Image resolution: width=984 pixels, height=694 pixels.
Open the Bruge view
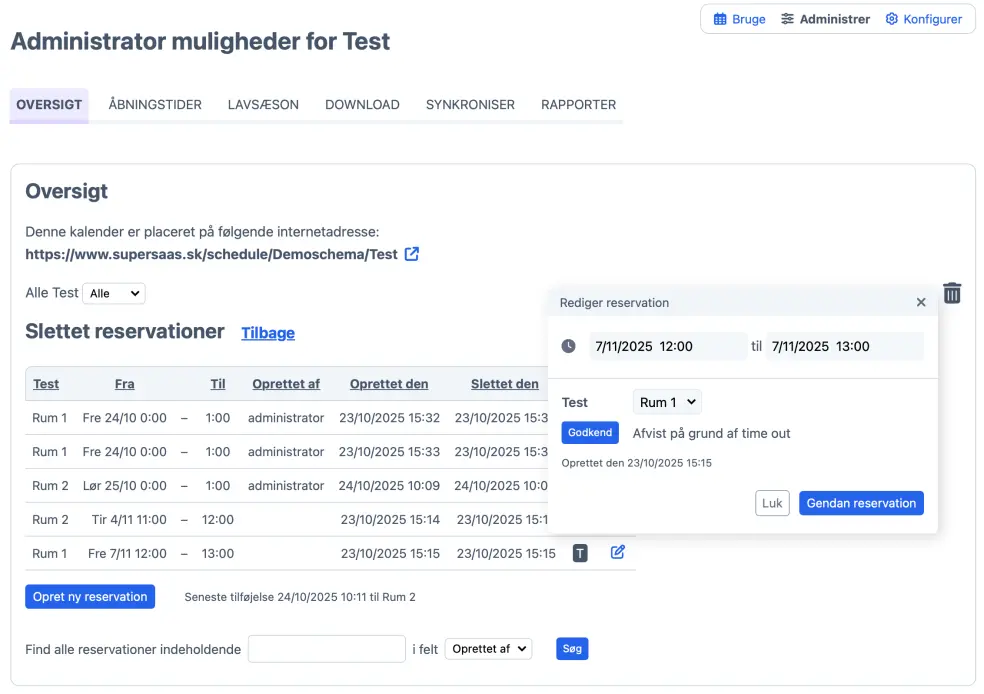739,19
